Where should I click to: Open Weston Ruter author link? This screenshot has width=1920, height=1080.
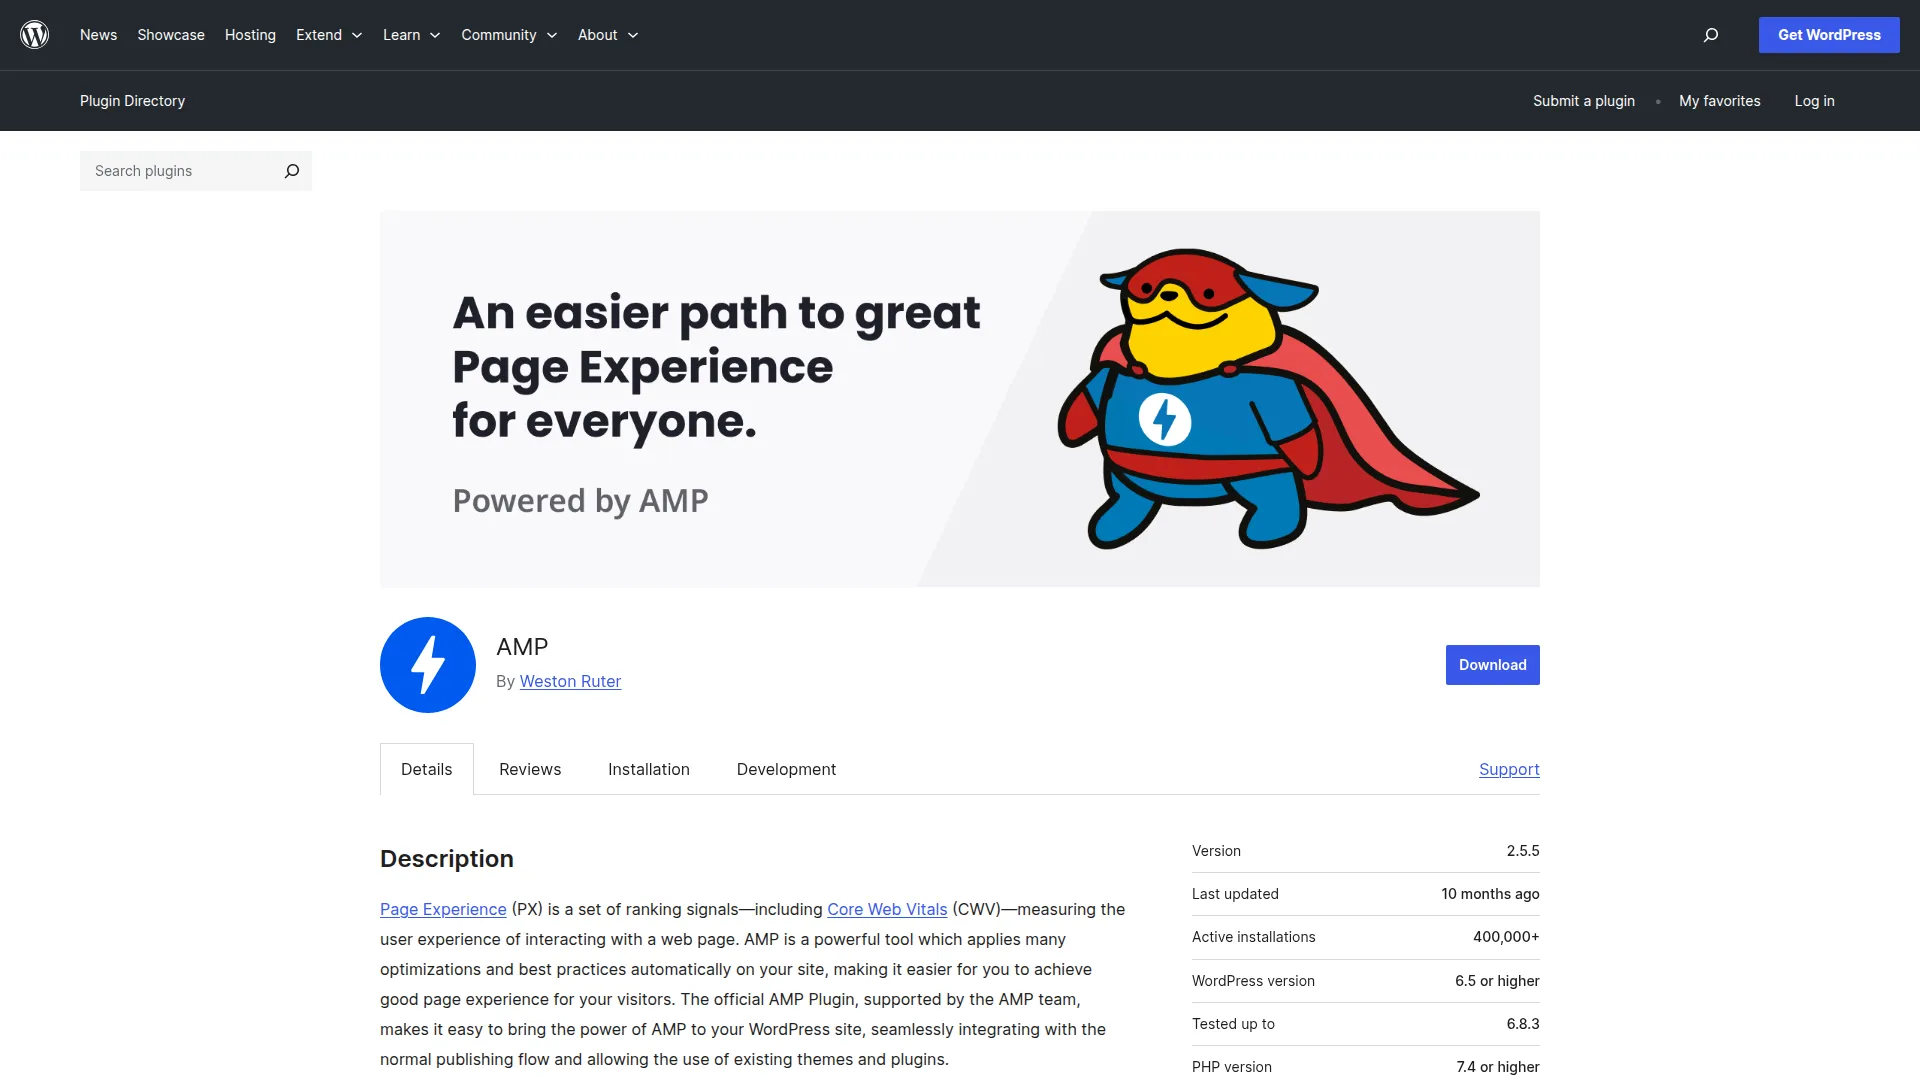click(570, 681)
